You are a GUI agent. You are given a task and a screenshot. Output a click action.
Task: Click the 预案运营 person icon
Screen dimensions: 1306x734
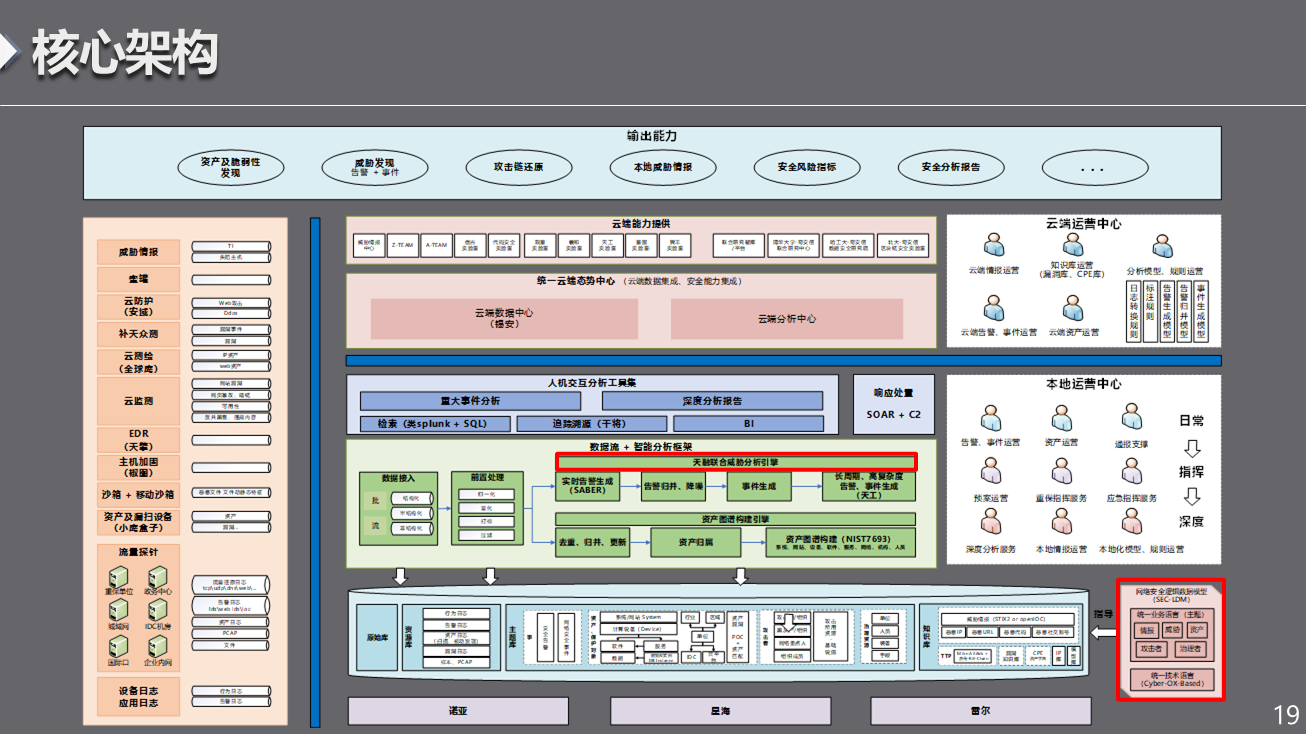[x=991, y=472]
